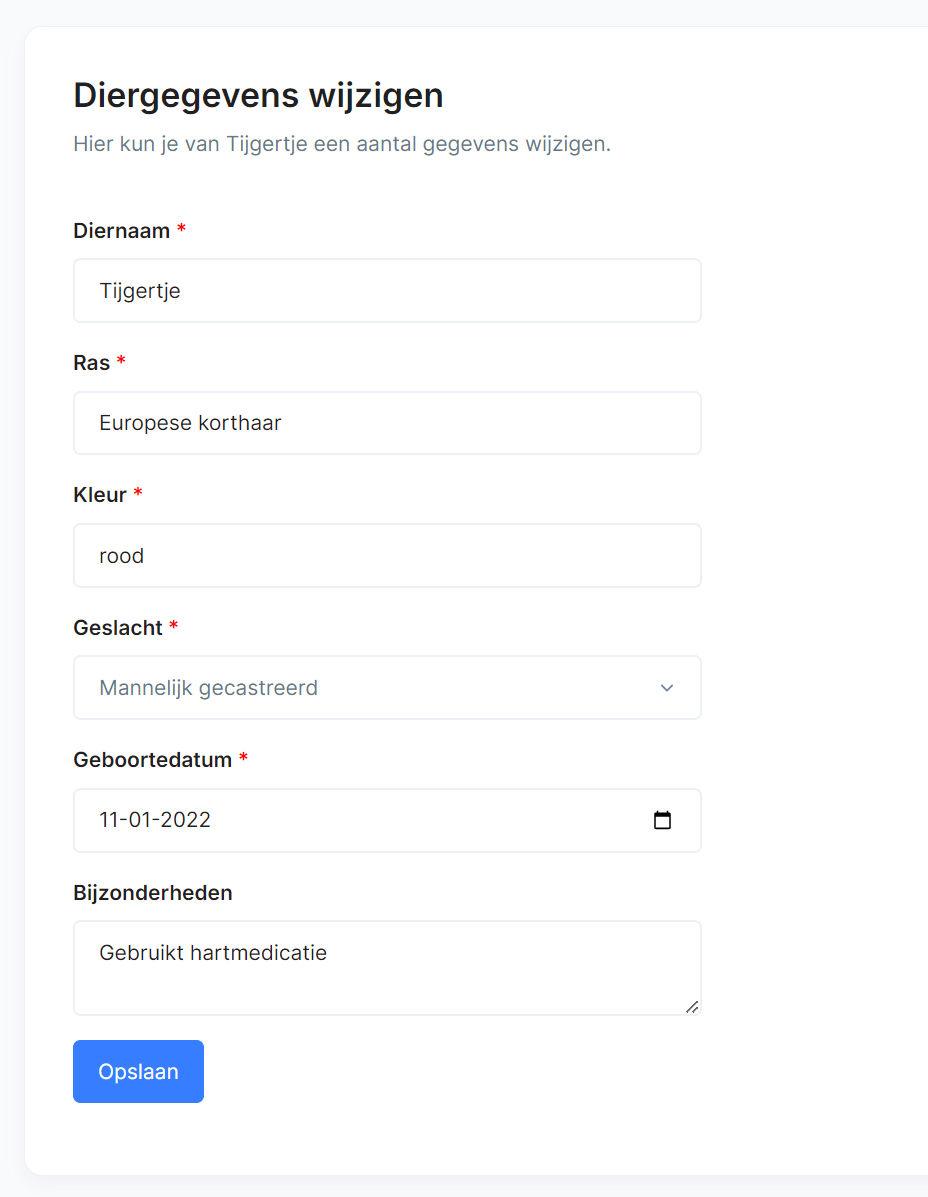Select the month segment 01 in Geboortedatum
Screen dimensions: 928x1197
(140, 820)
